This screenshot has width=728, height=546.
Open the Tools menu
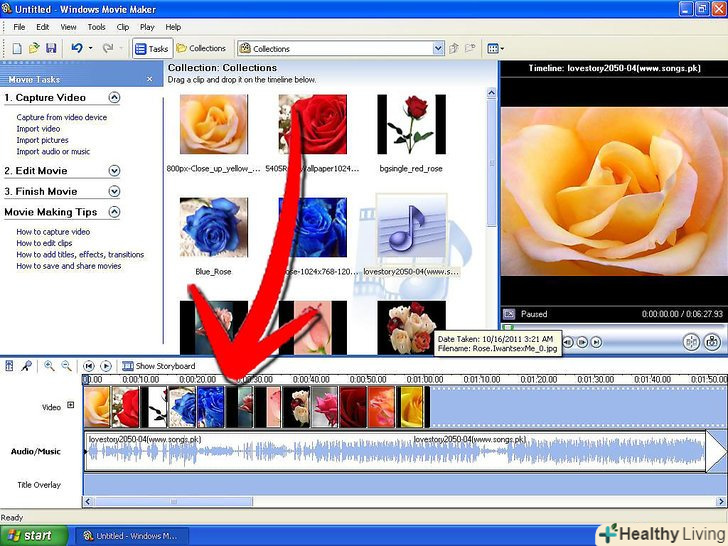(96, 27)
